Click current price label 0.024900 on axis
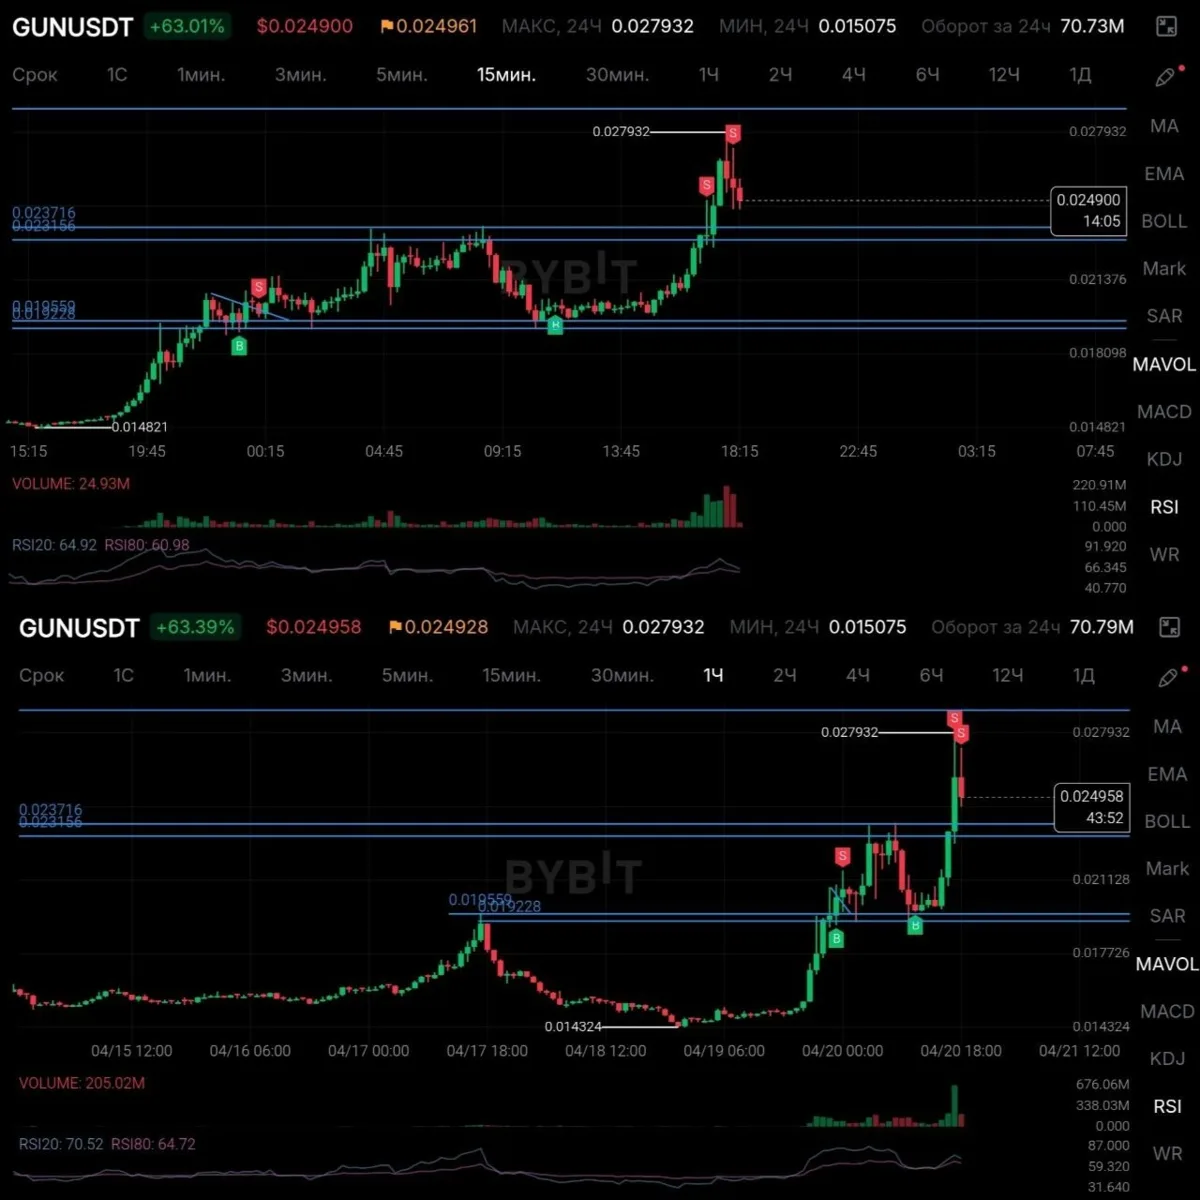This screenshot has width=1200, height=1200. tap(1088, 200)
